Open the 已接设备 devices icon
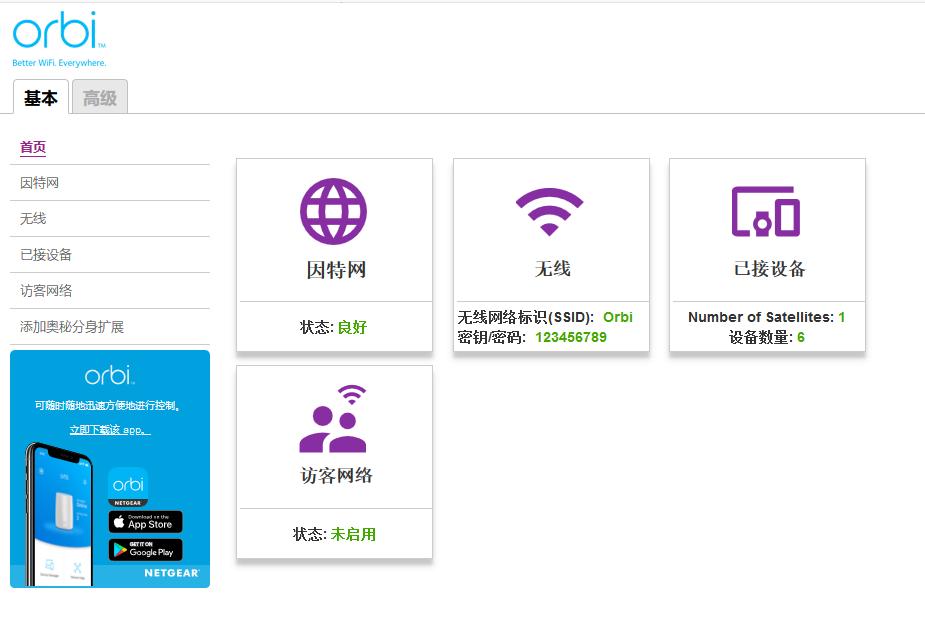This screenshot has width=925, height=618. [766, 212]
